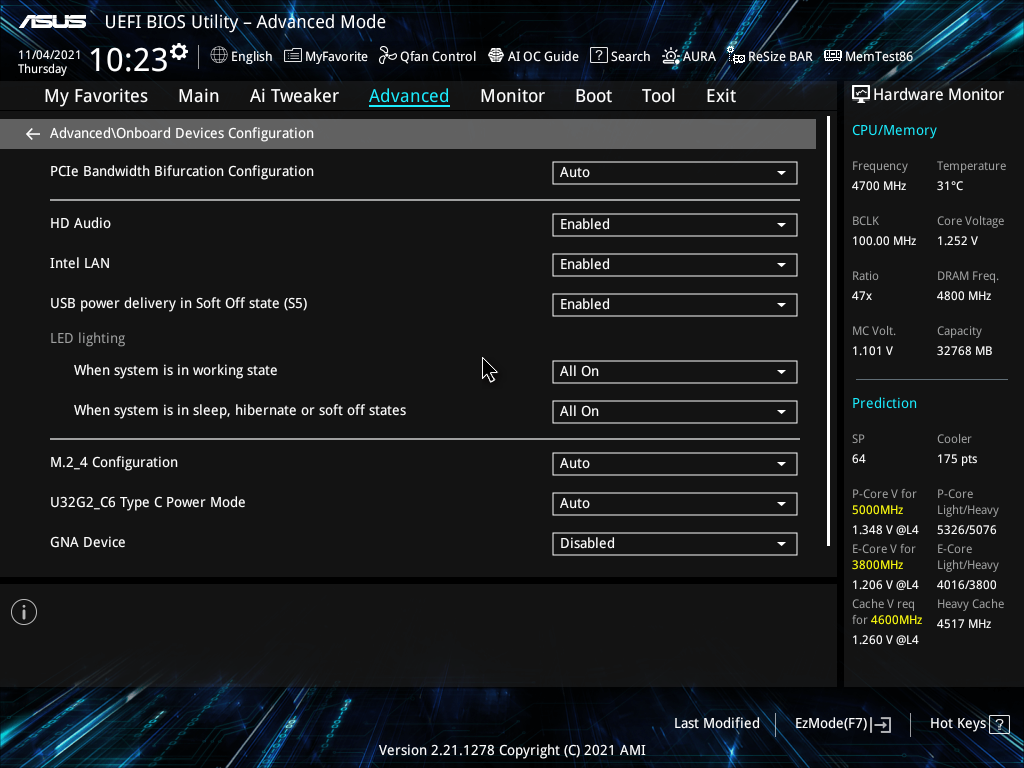
Task: Click the Advanced\Onboard Devices Configuration breadcrumb
Action: 182,133
